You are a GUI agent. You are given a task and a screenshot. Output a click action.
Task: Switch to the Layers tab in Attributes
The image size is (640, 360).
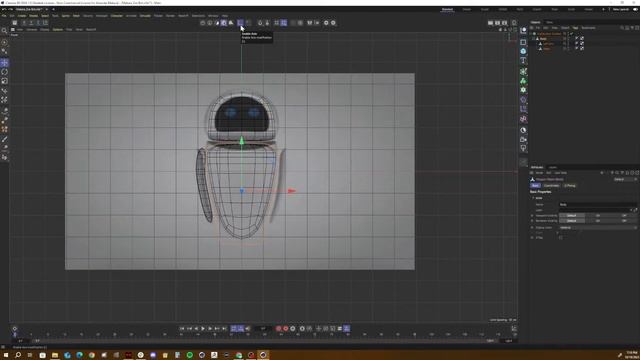pos(553,167)
